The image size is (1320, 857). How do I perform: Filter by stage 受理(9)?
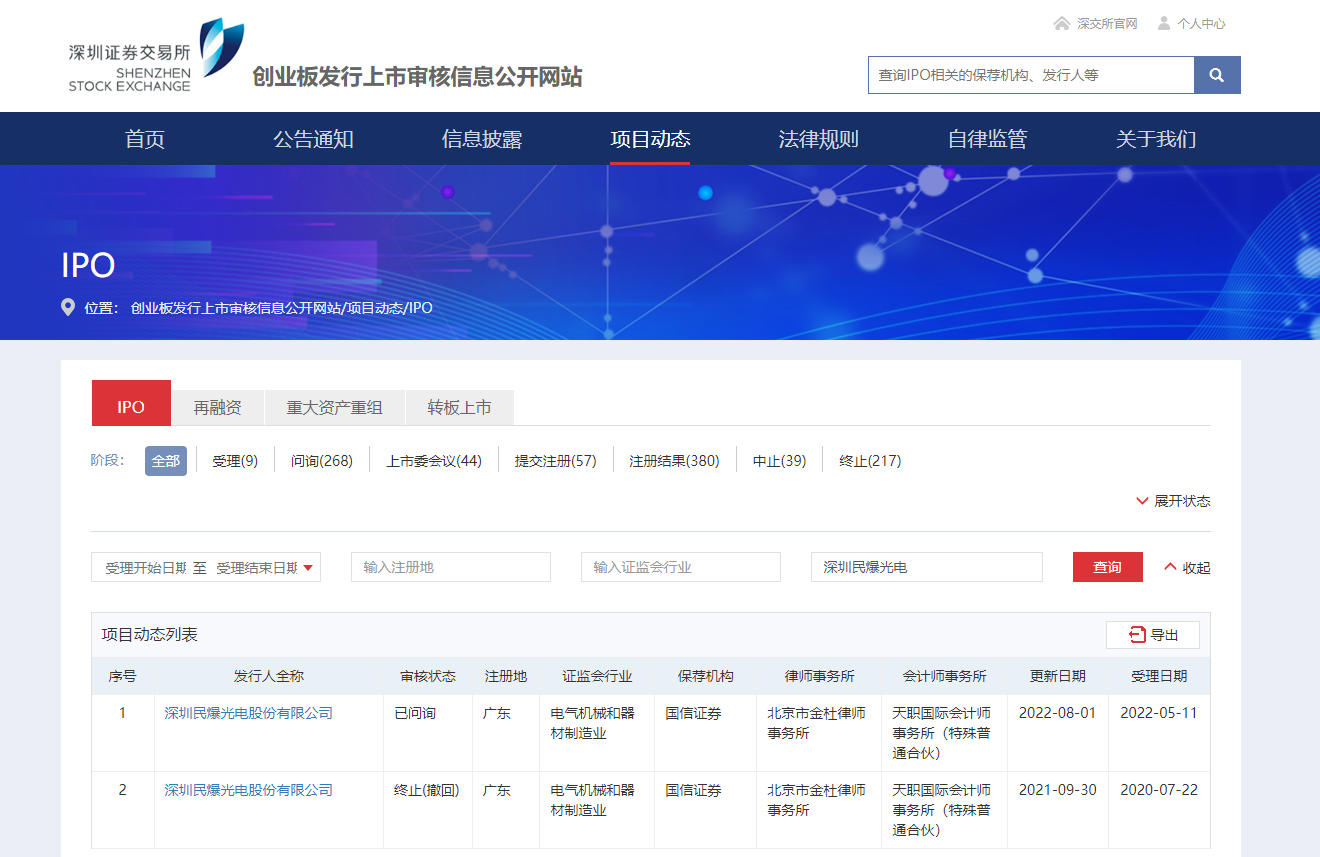pos(235,461)
